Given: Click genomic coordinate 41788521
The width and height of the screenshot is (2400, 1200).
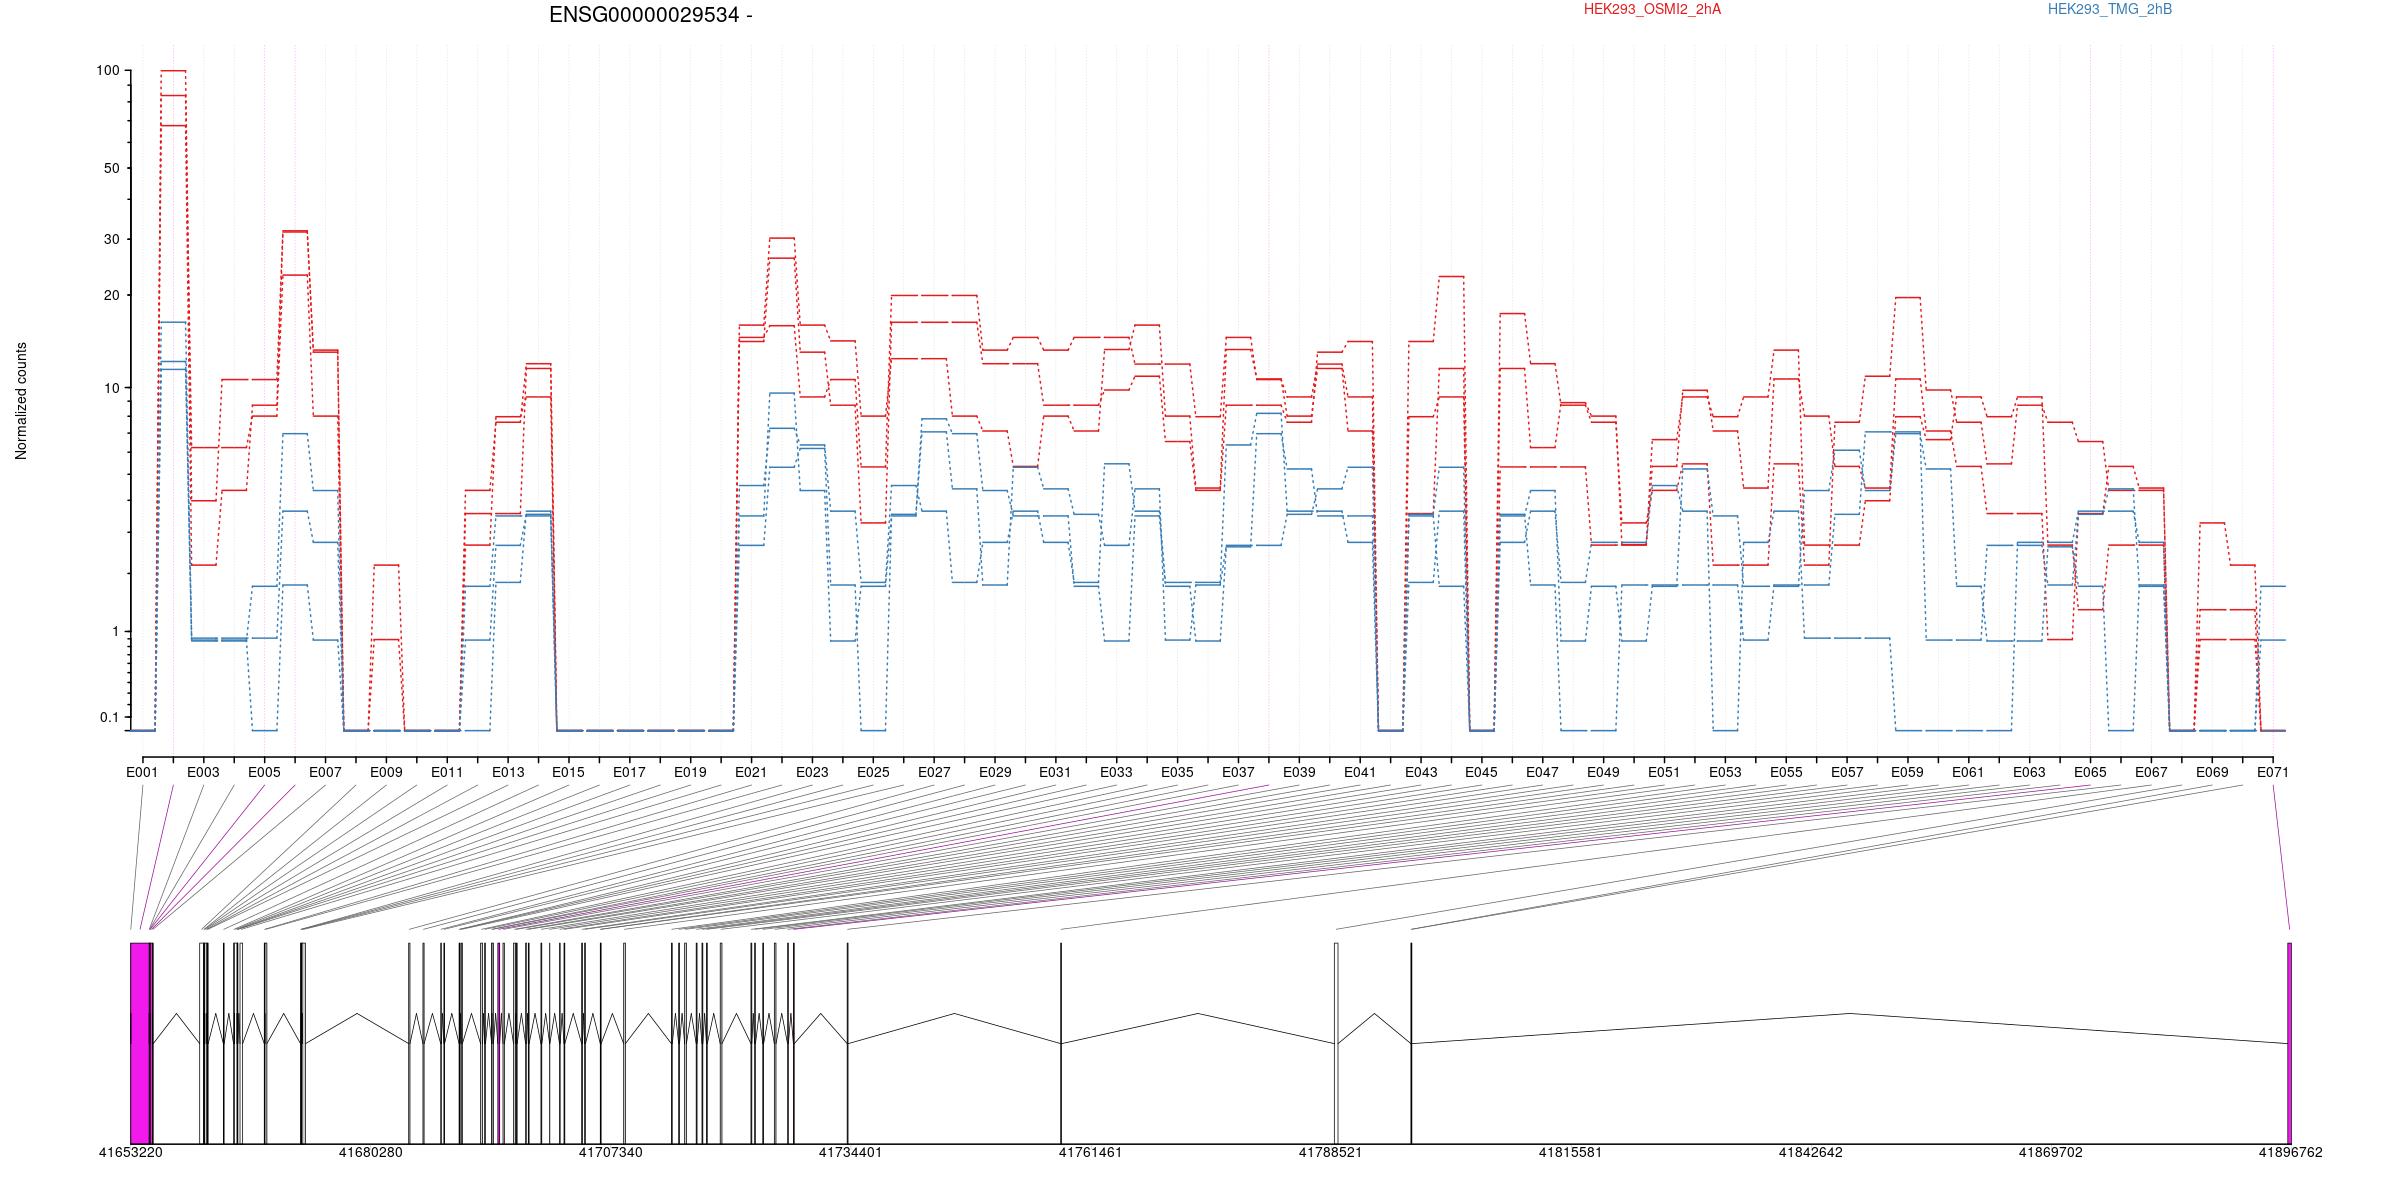Looking at the screenshot, I should pos(1330,1152).
